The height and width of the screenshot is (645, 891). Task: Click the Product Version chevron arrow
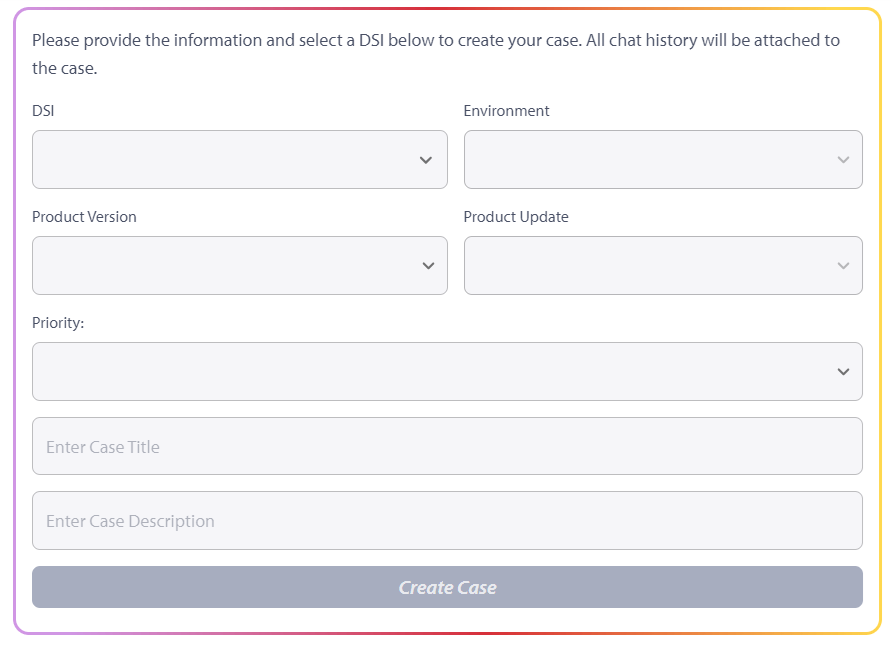[428, 266]
